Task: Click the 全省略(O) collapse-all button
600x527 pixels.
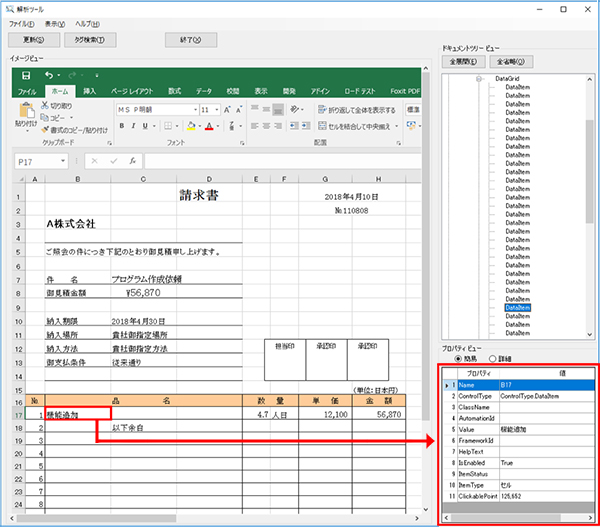Action: click(511, 62)
